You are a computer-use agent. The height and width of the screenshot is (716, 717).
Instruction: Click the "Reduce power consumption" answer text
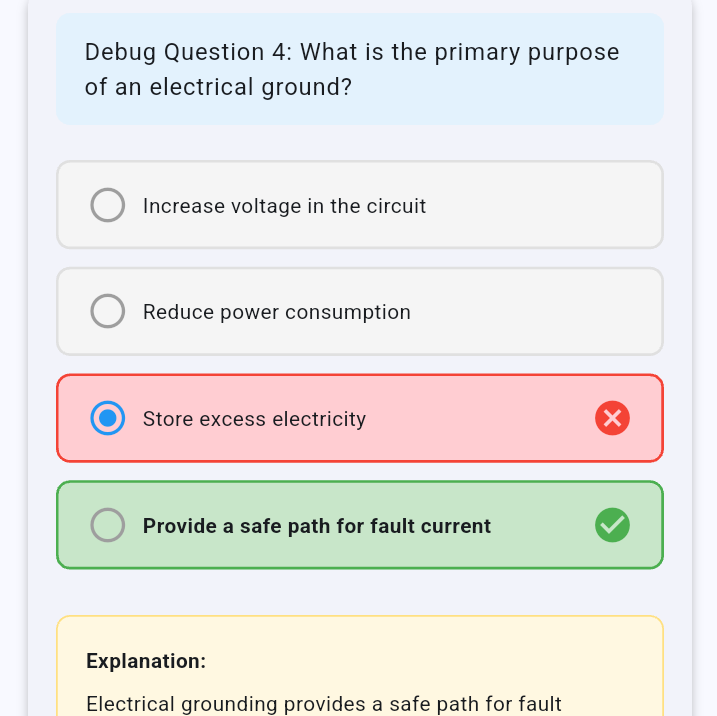(x=276, y=312)
